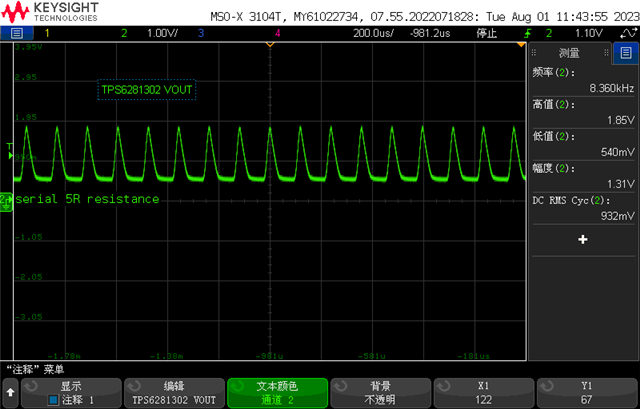640x409 pixels.
Task: Open the 背景 不透明 softkey
Action: point(380,393)
